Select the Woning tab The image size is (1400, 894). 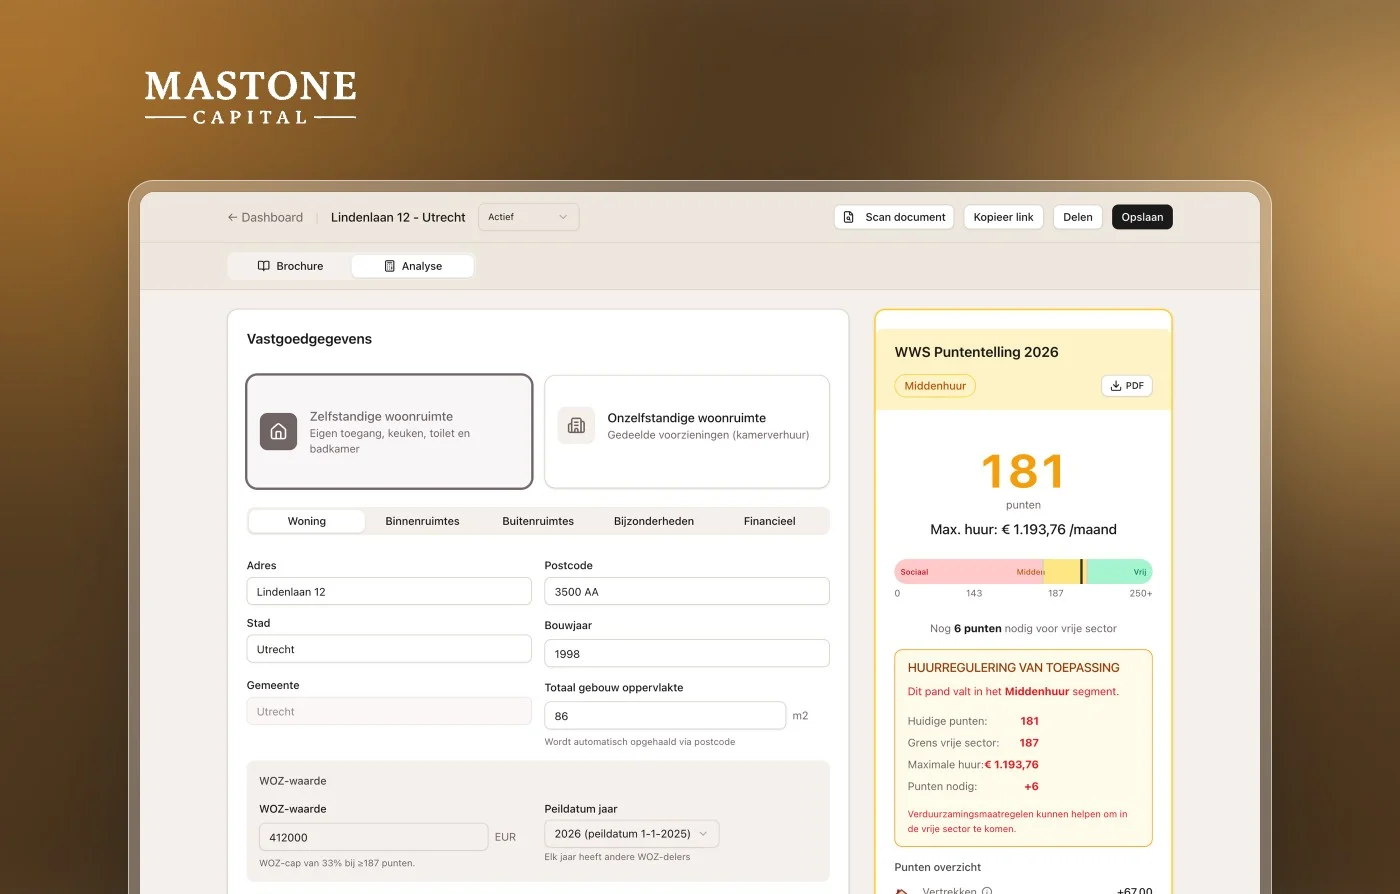307,521
